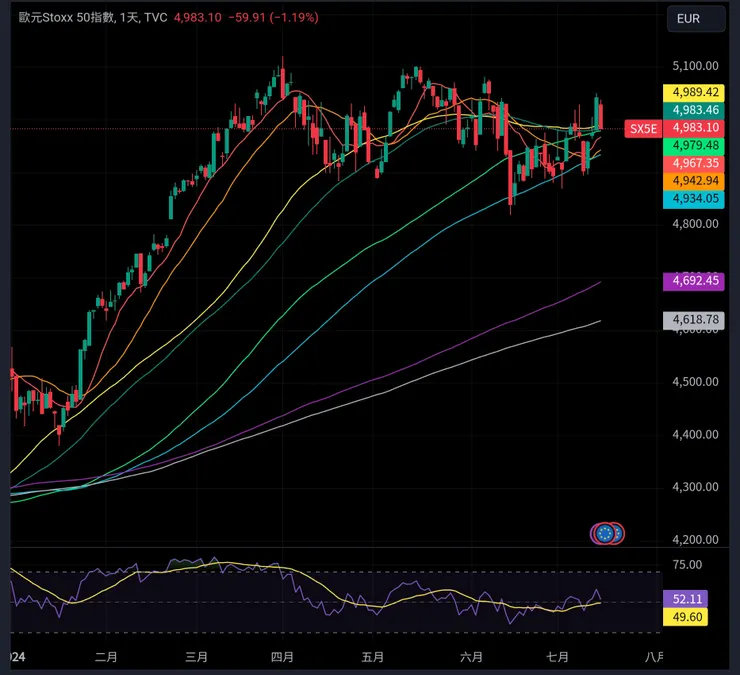Viewport: 740px width, 675px height.
Task: Open the EUR currency selector
Action: point(696,19)
